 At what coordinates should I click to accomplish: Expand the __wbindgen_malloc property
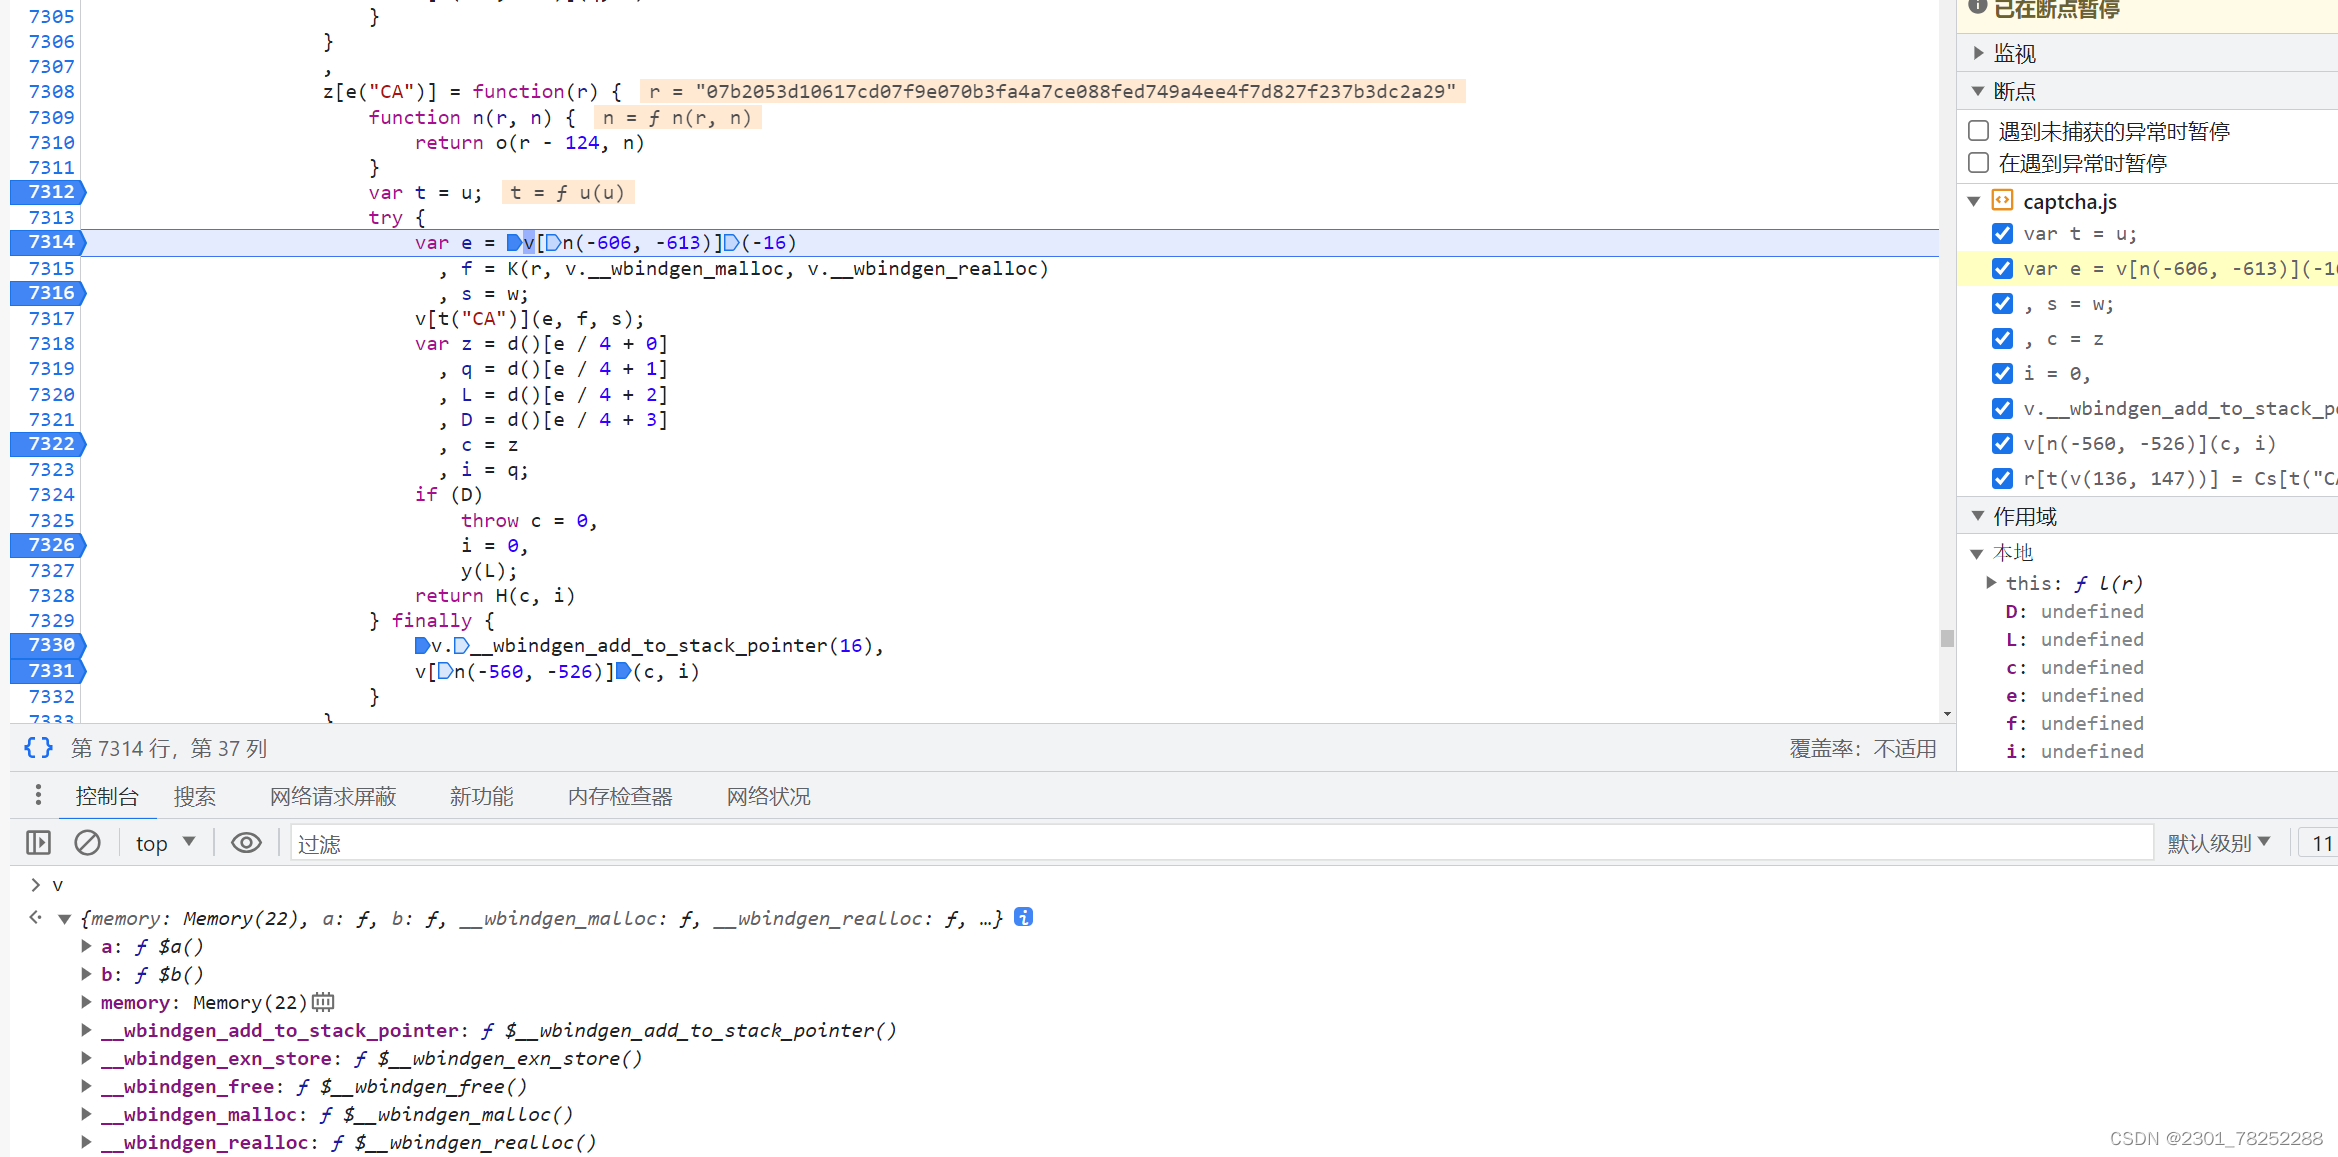[87, 1114]
